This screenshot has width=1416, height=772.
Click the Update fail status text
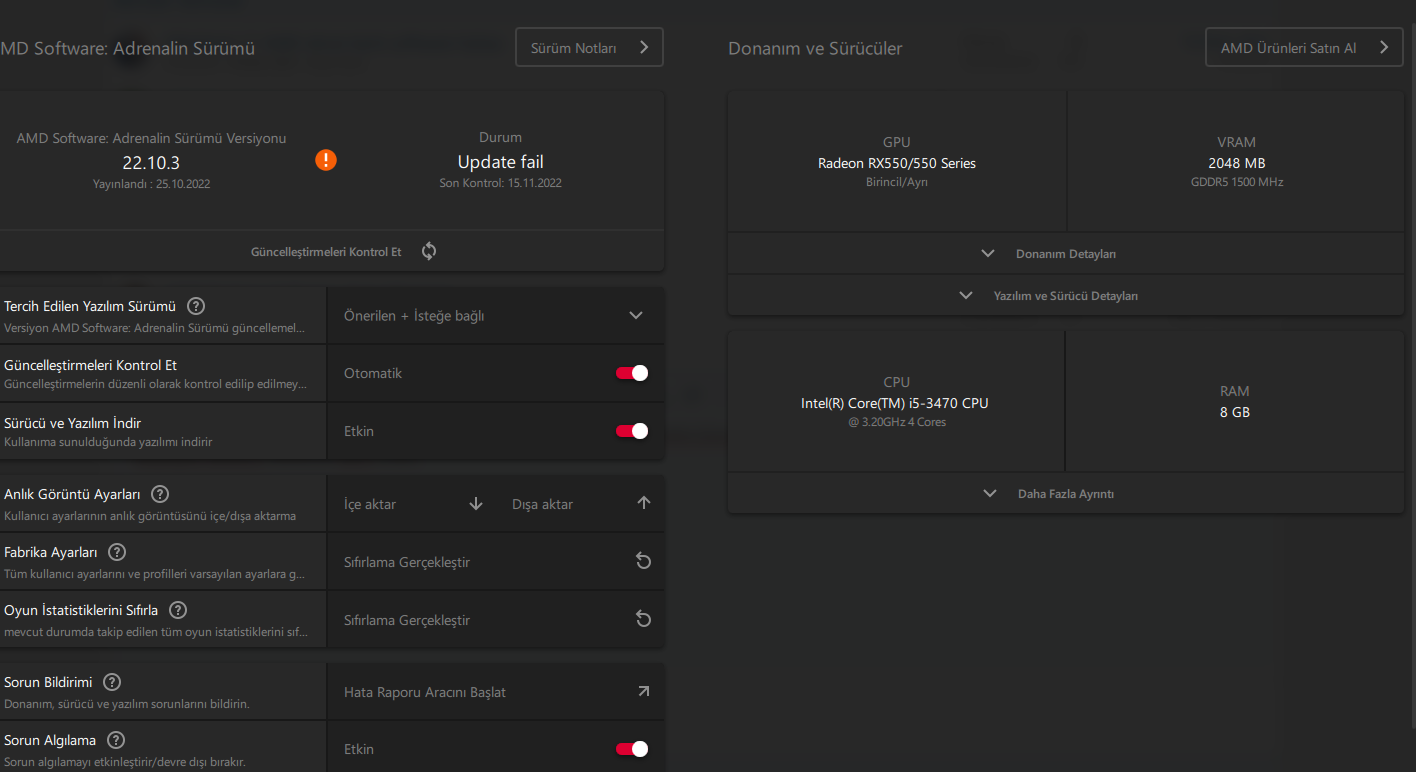point(501,162)
